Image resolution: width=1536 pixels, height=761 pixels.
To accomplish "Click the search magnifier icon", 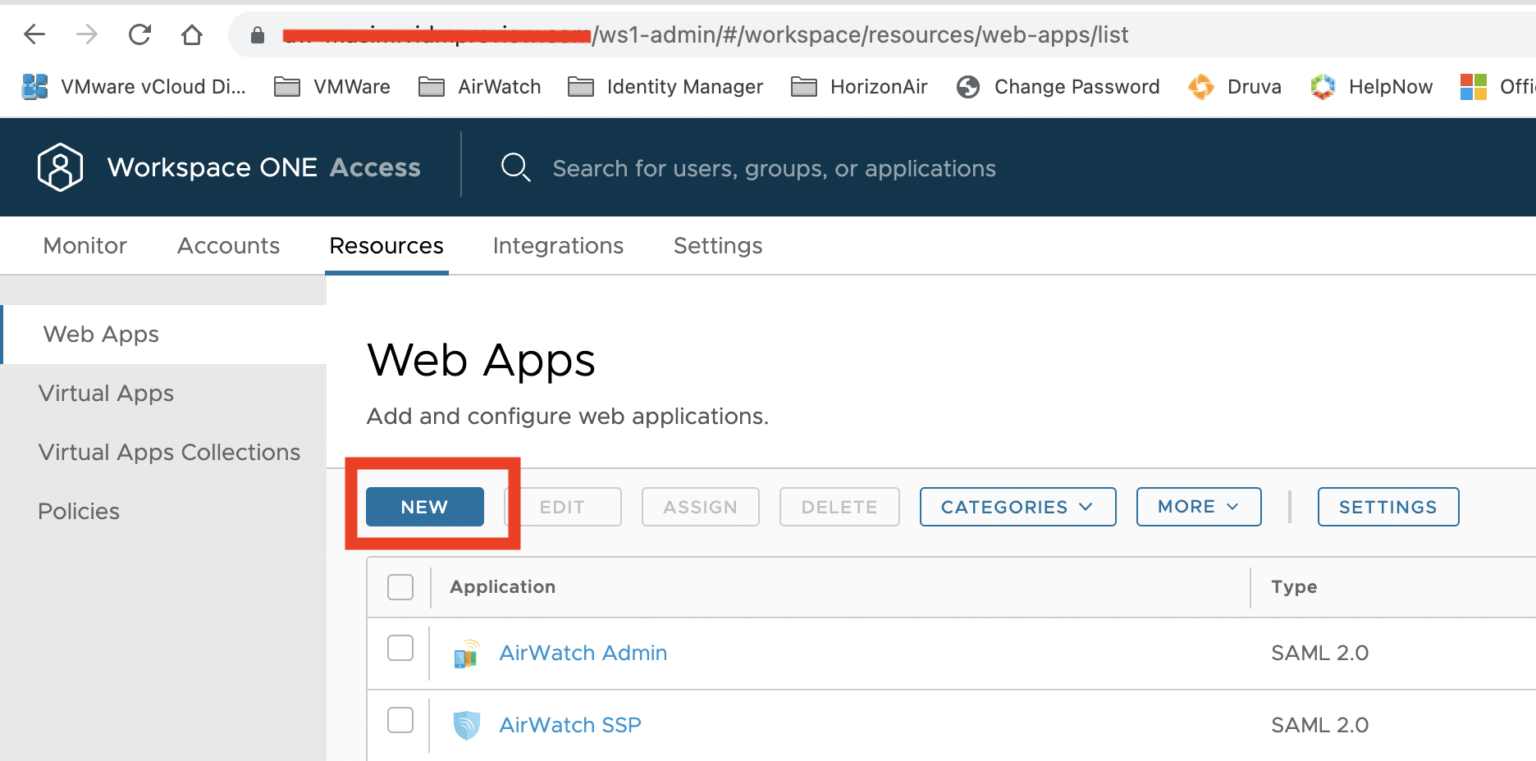I will [516, 167].
